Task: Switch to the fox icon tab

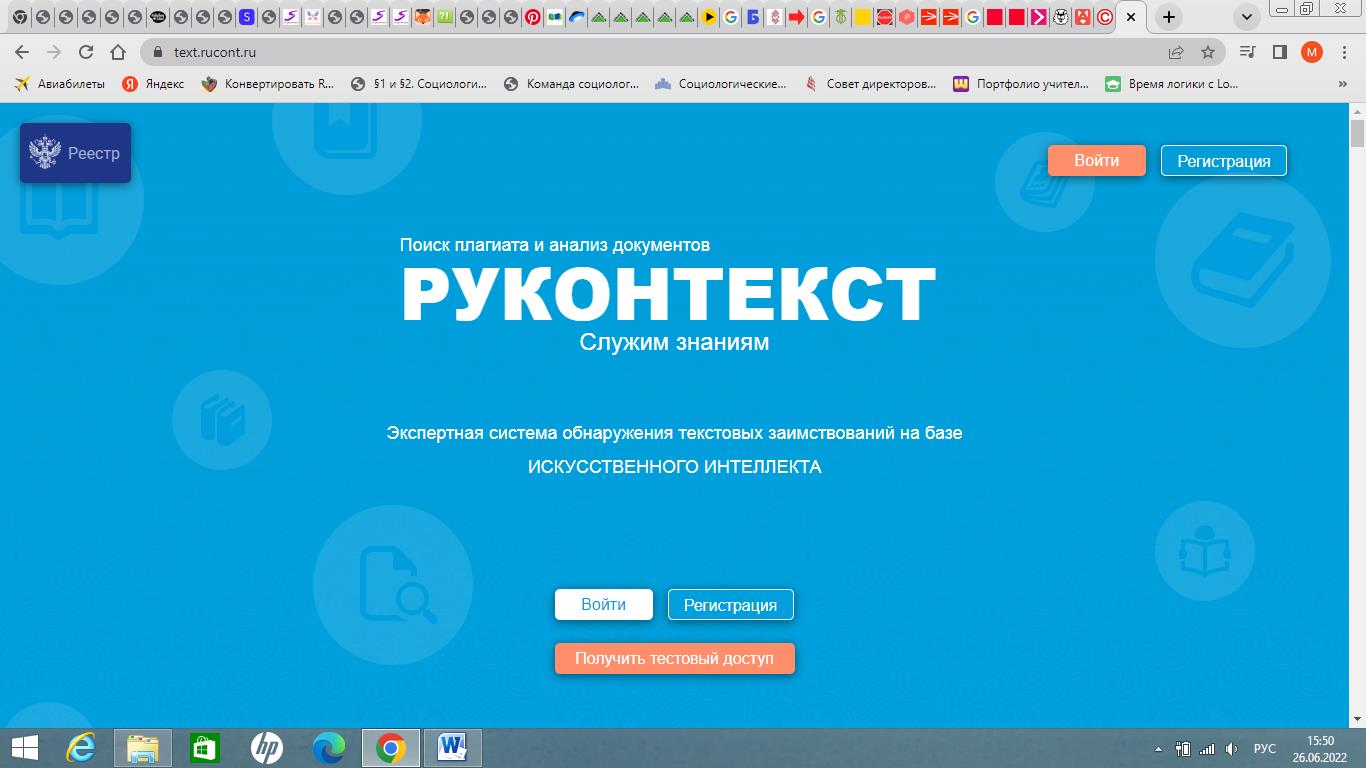Action: coord(422,17)
